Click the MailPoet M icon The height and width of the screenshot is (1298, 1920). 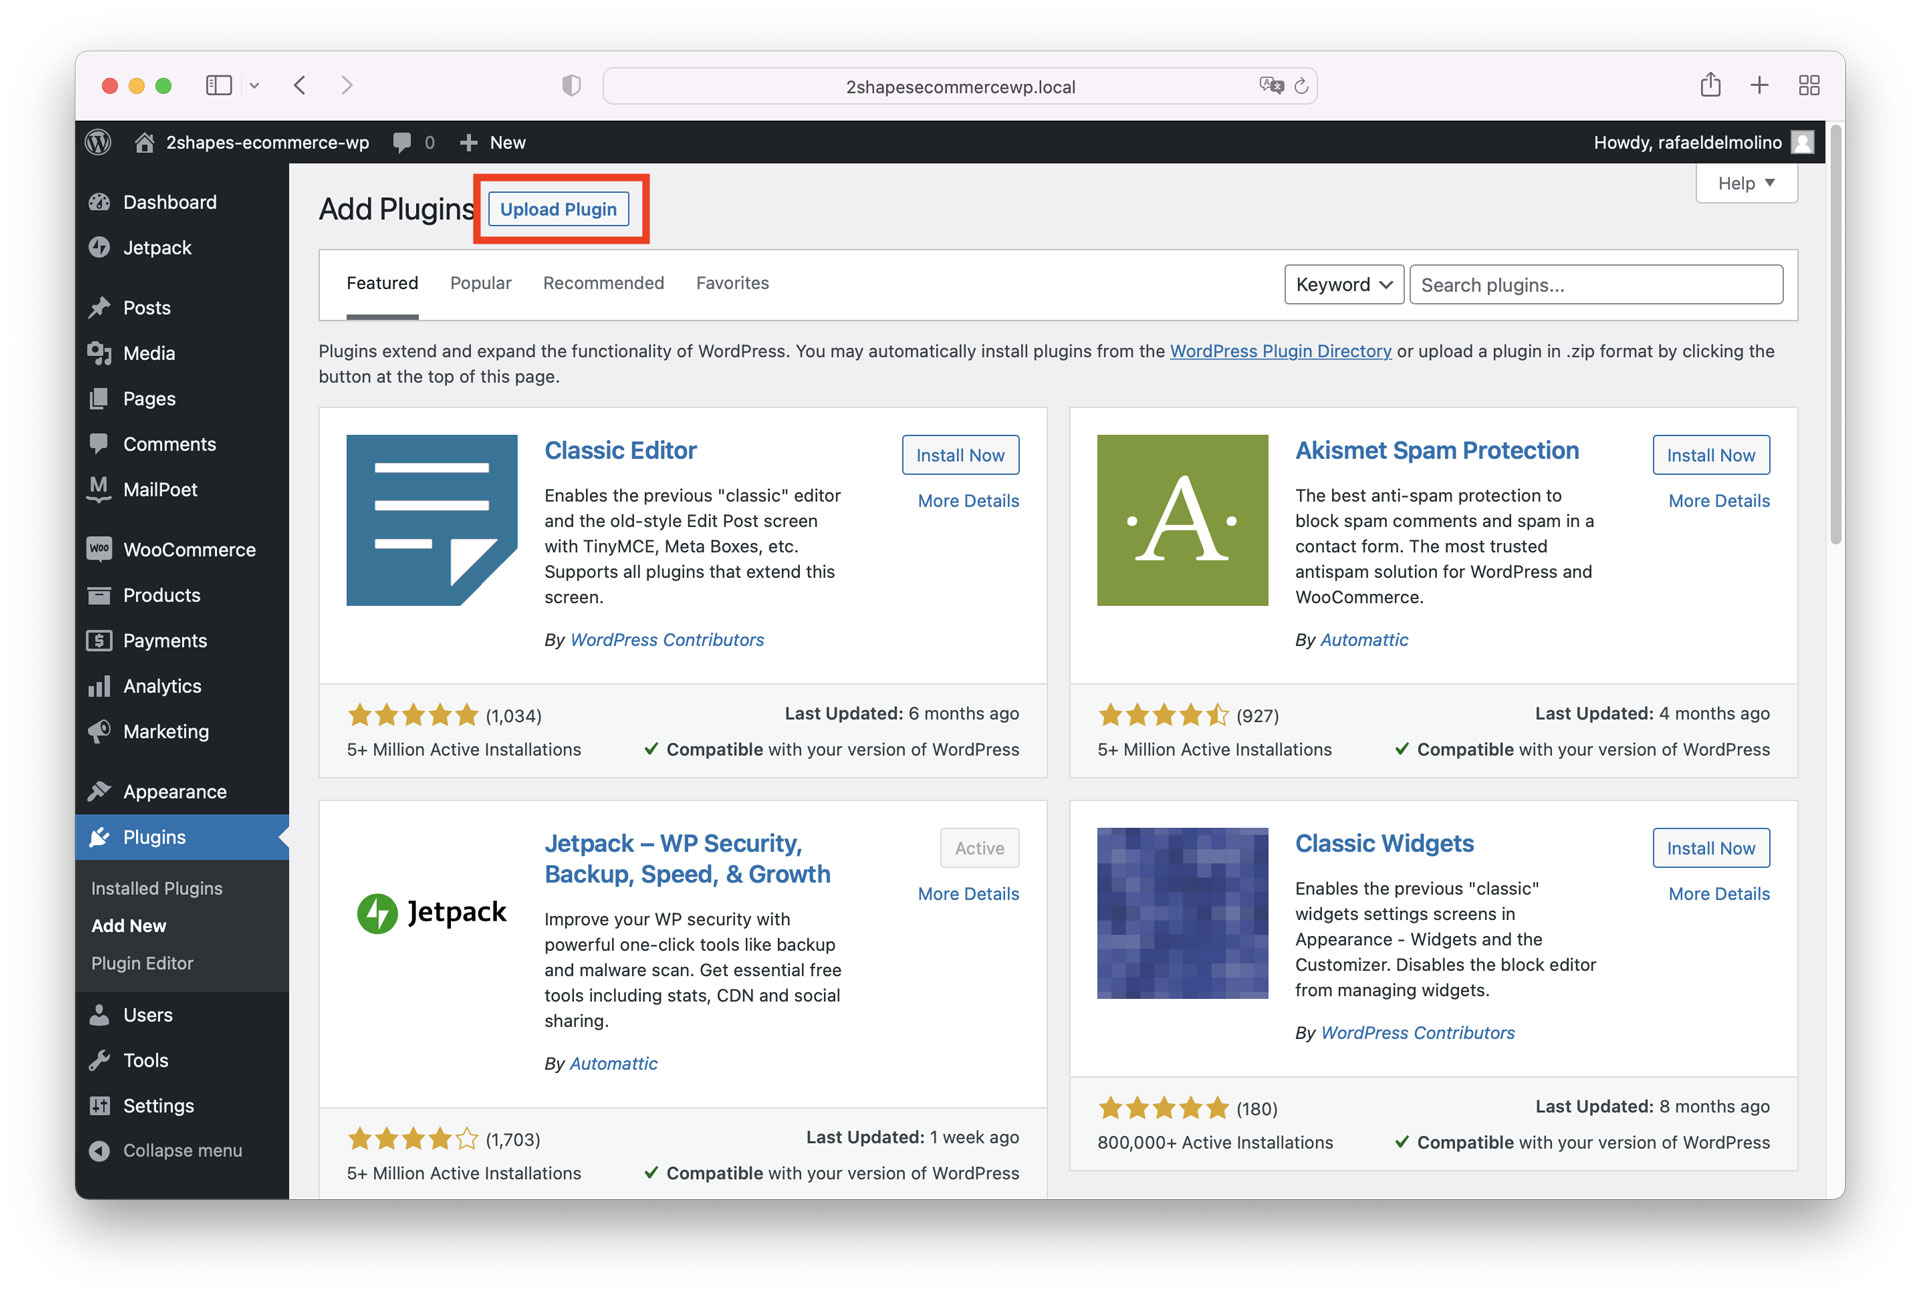pos(99,489)
